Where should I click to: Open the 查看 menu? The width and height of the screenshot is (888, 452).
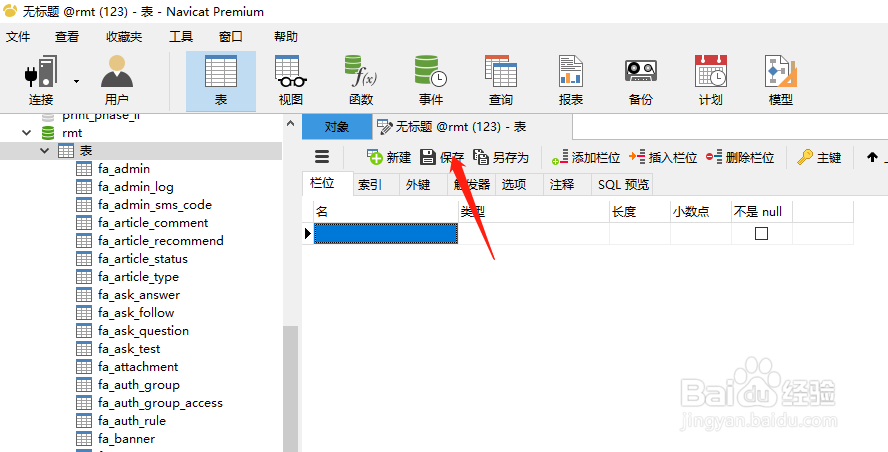click(x=67, y=37)
